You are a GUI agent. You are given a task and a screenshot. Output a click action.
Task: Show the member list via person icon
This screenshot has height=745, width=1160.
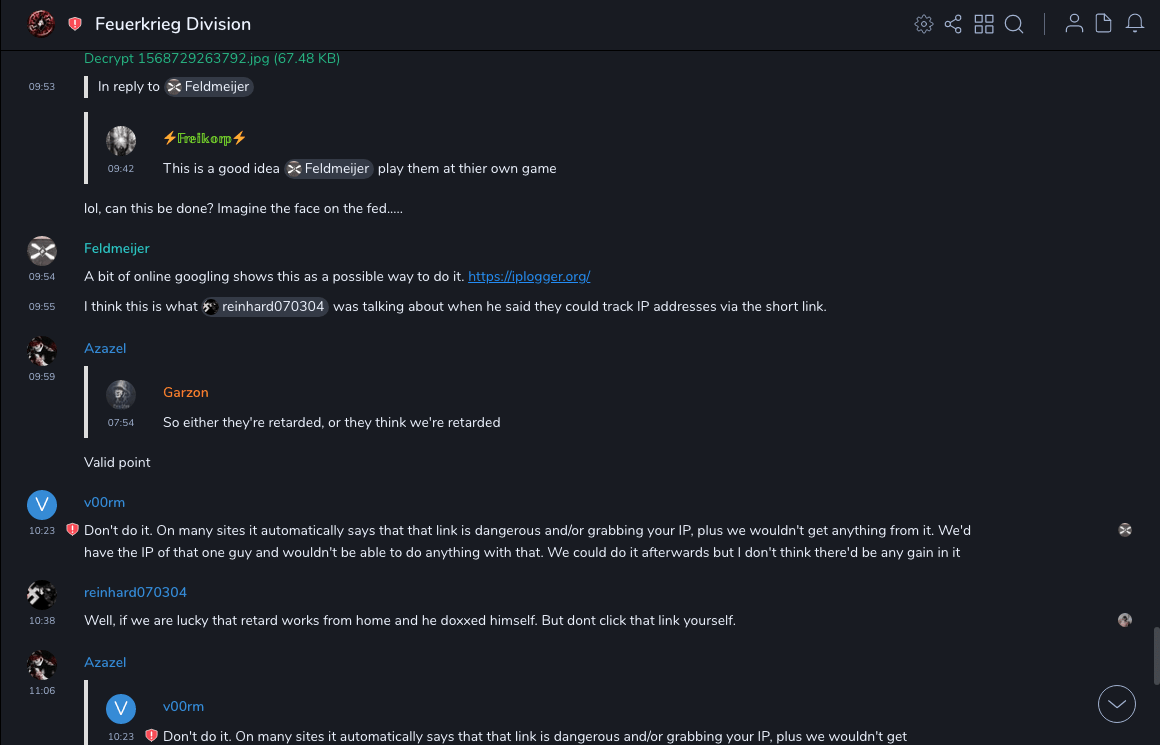[1074, 24]
